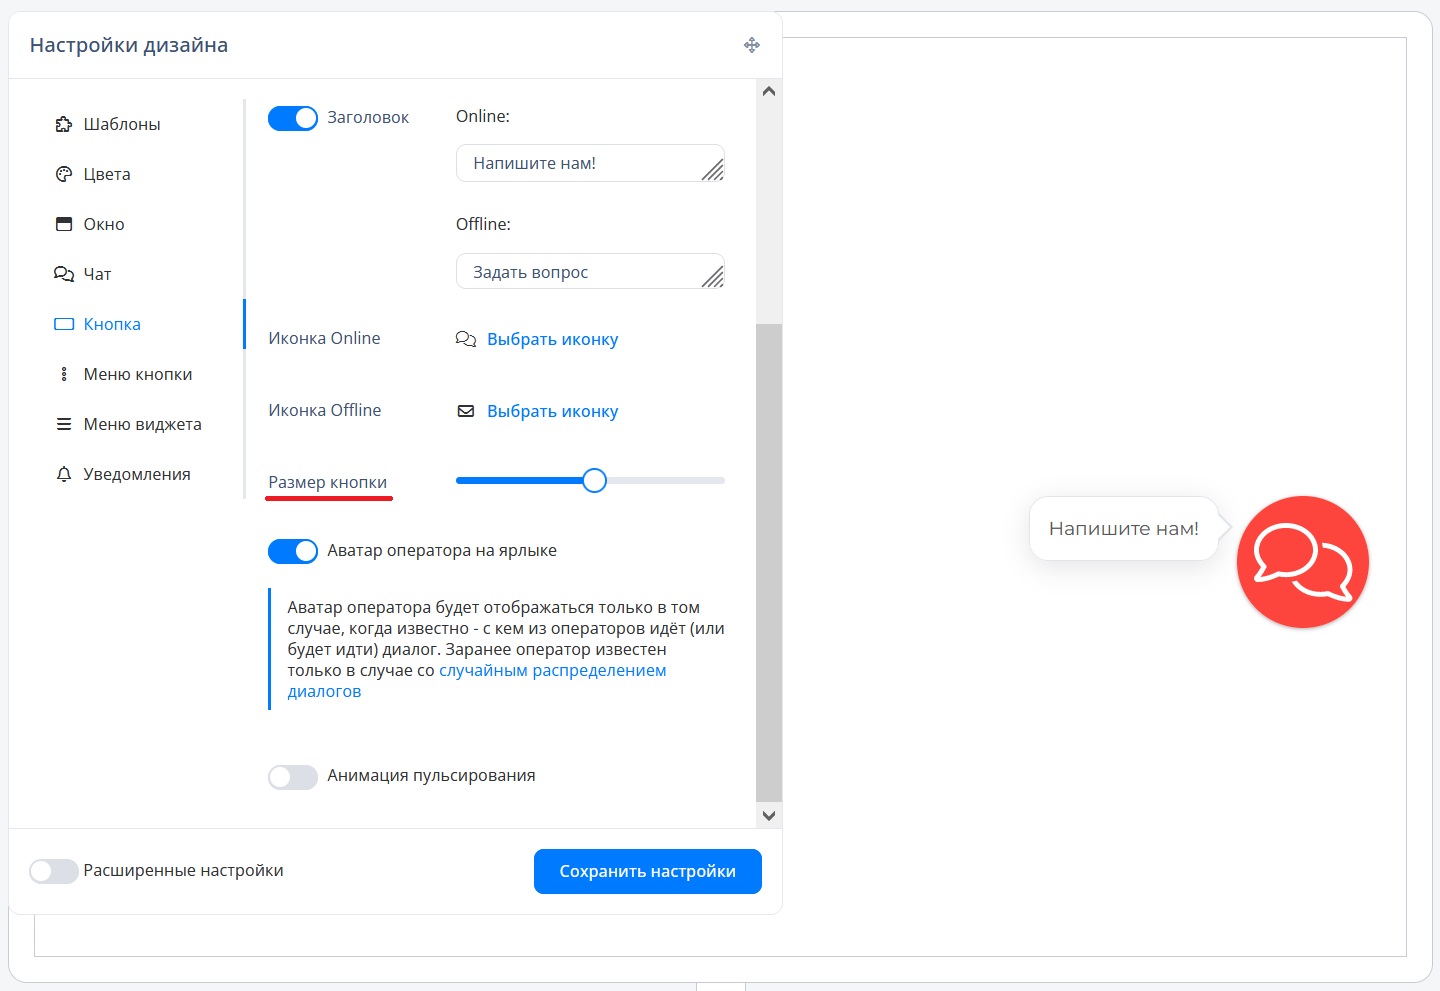Click the Шаблоны puzzle icon
The width and height of the screenshot is (1440, 991).
(64, 124)
